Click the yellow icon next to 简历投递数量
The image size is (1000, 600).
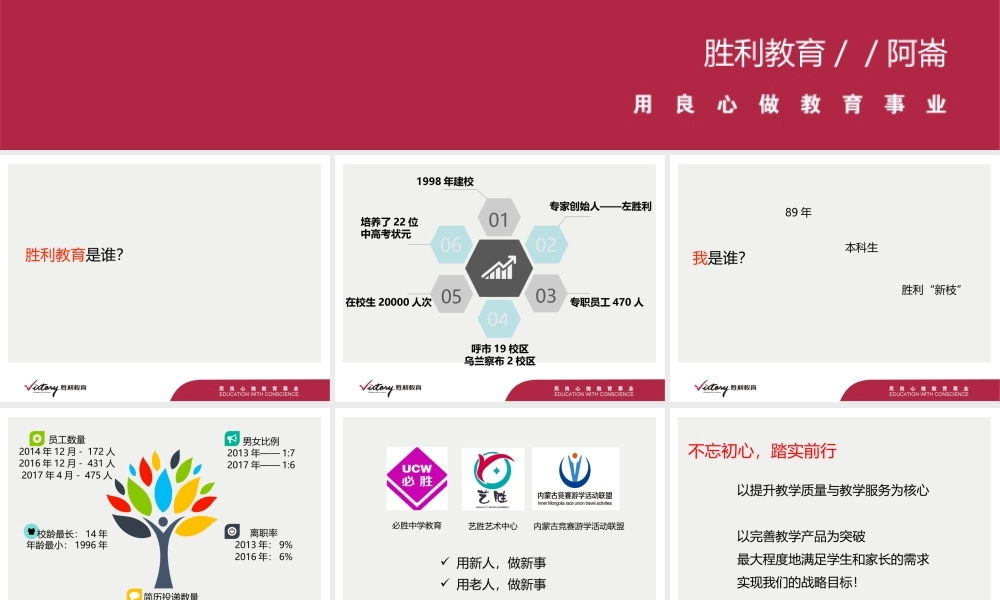[134, 596]
